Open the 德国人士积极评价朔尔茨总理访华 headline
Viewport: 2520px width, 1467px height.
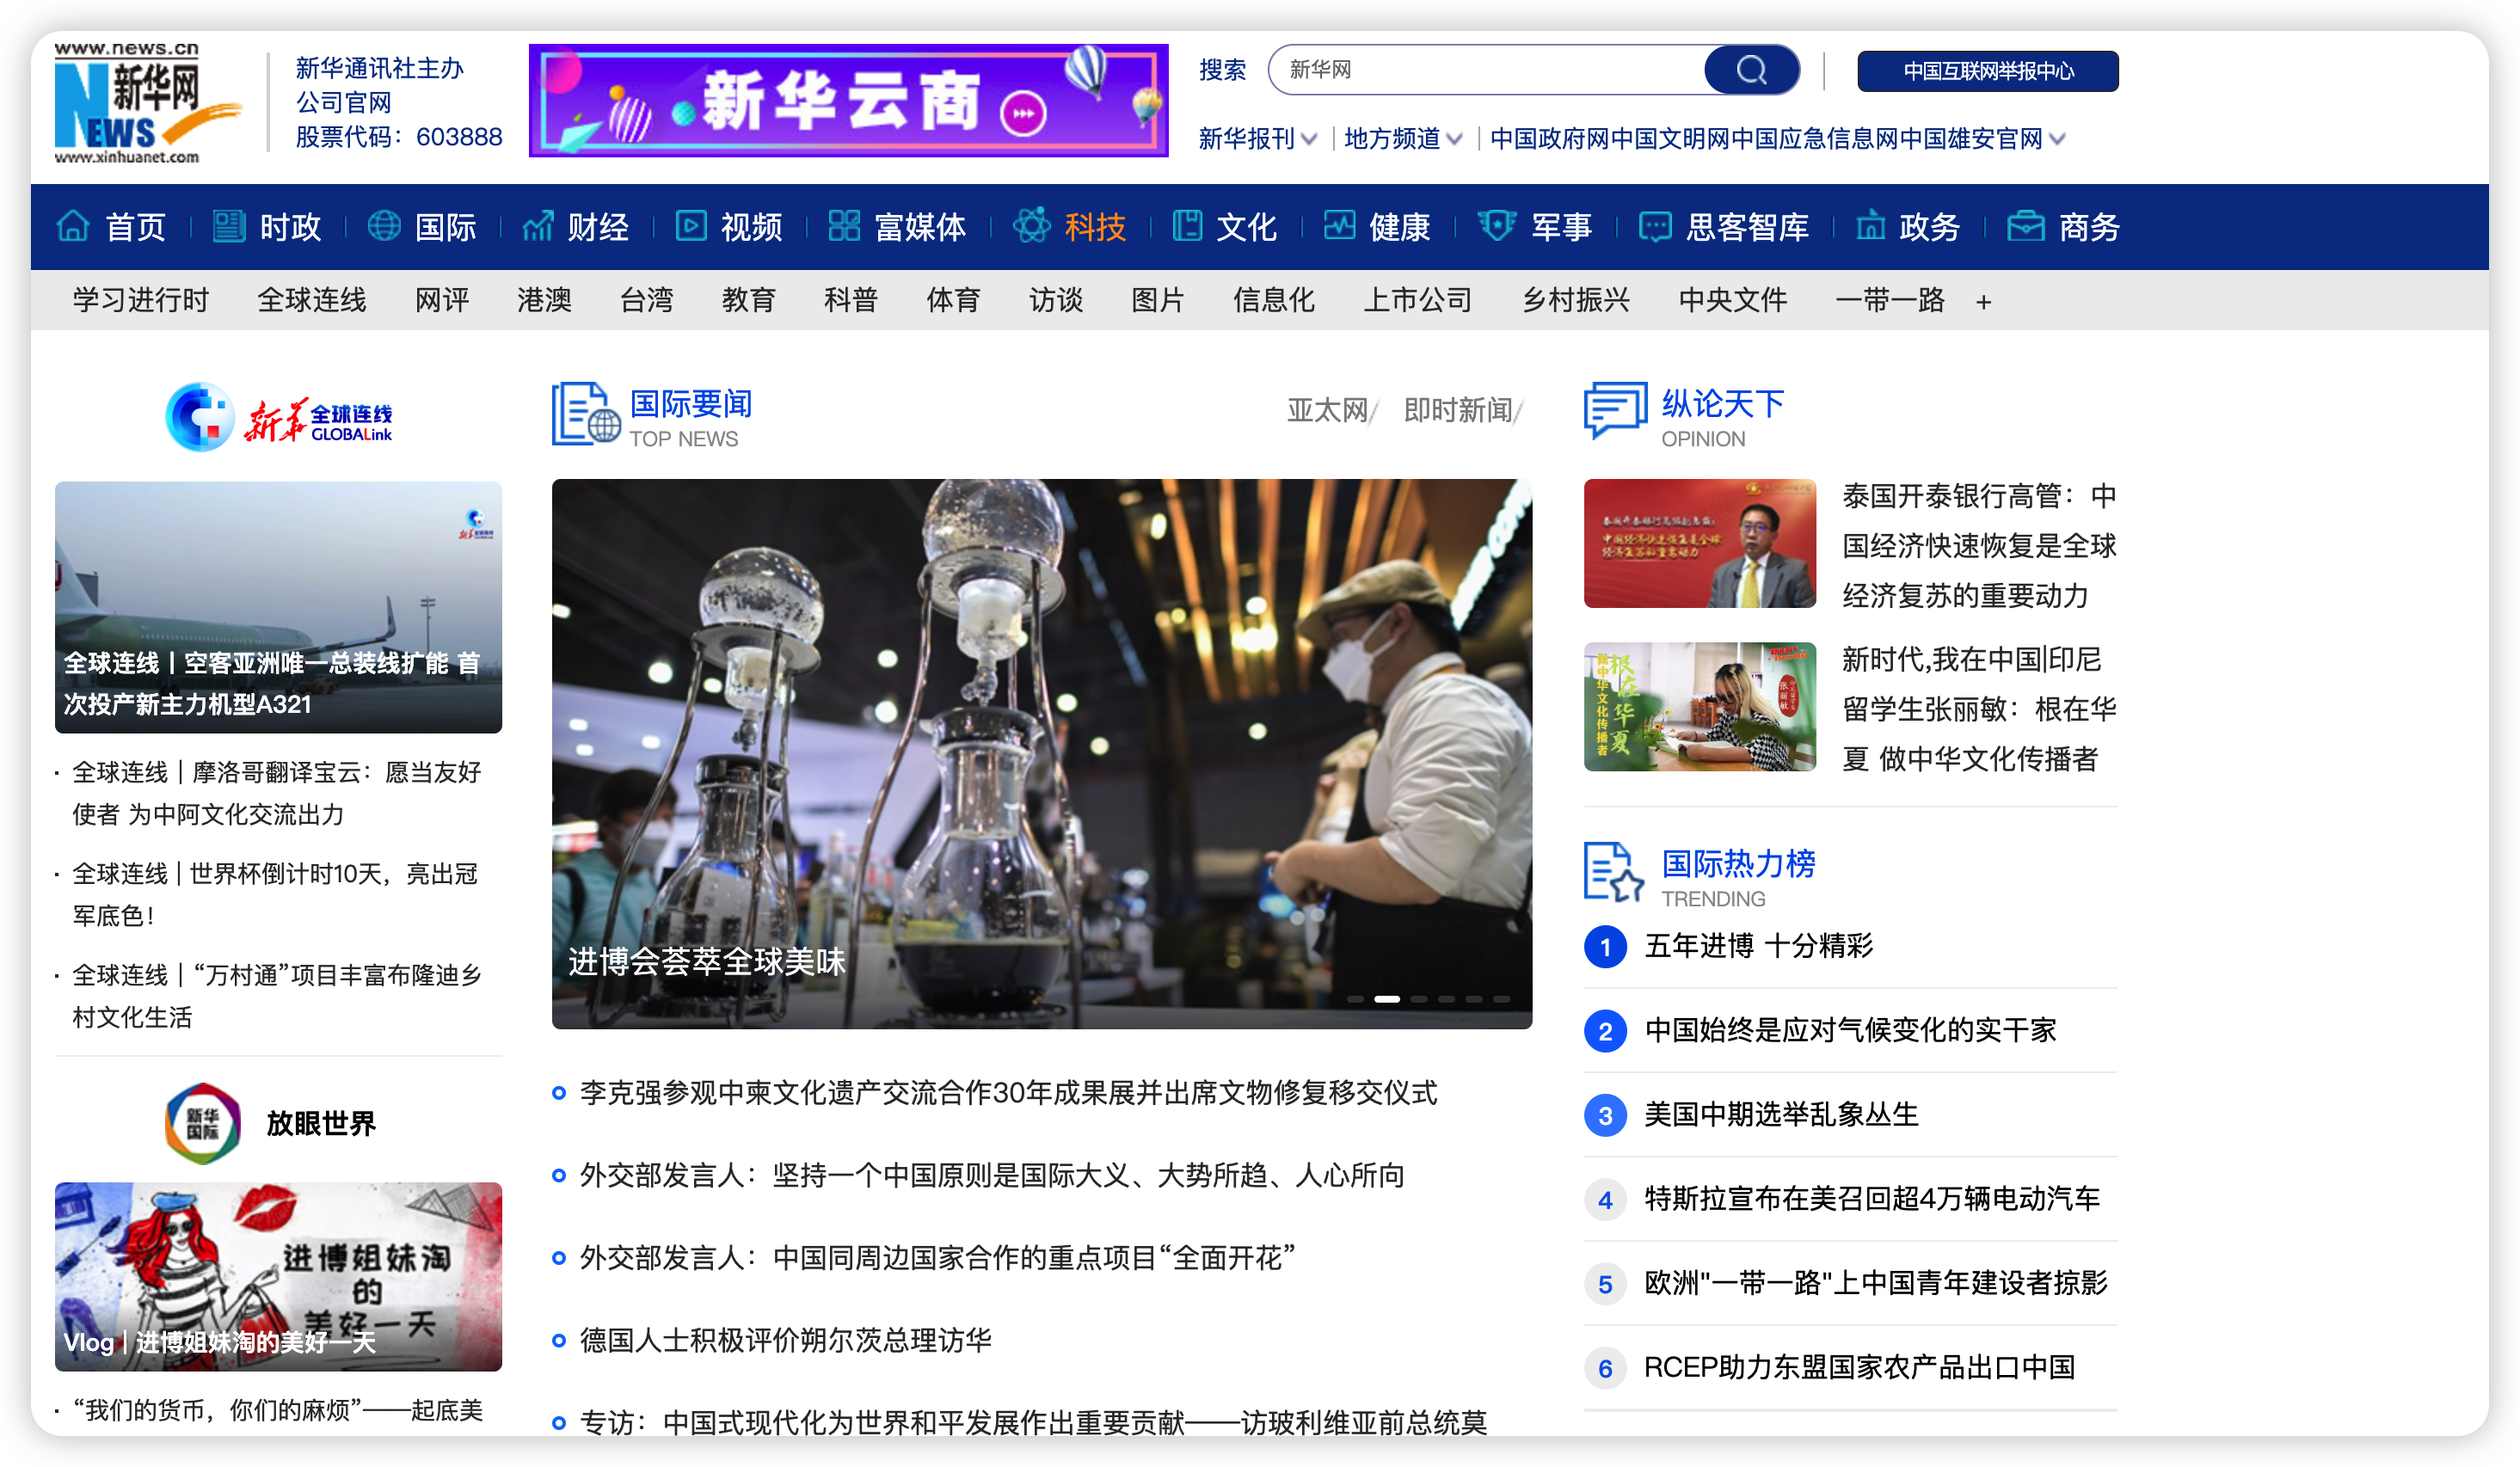[789, 1340]
